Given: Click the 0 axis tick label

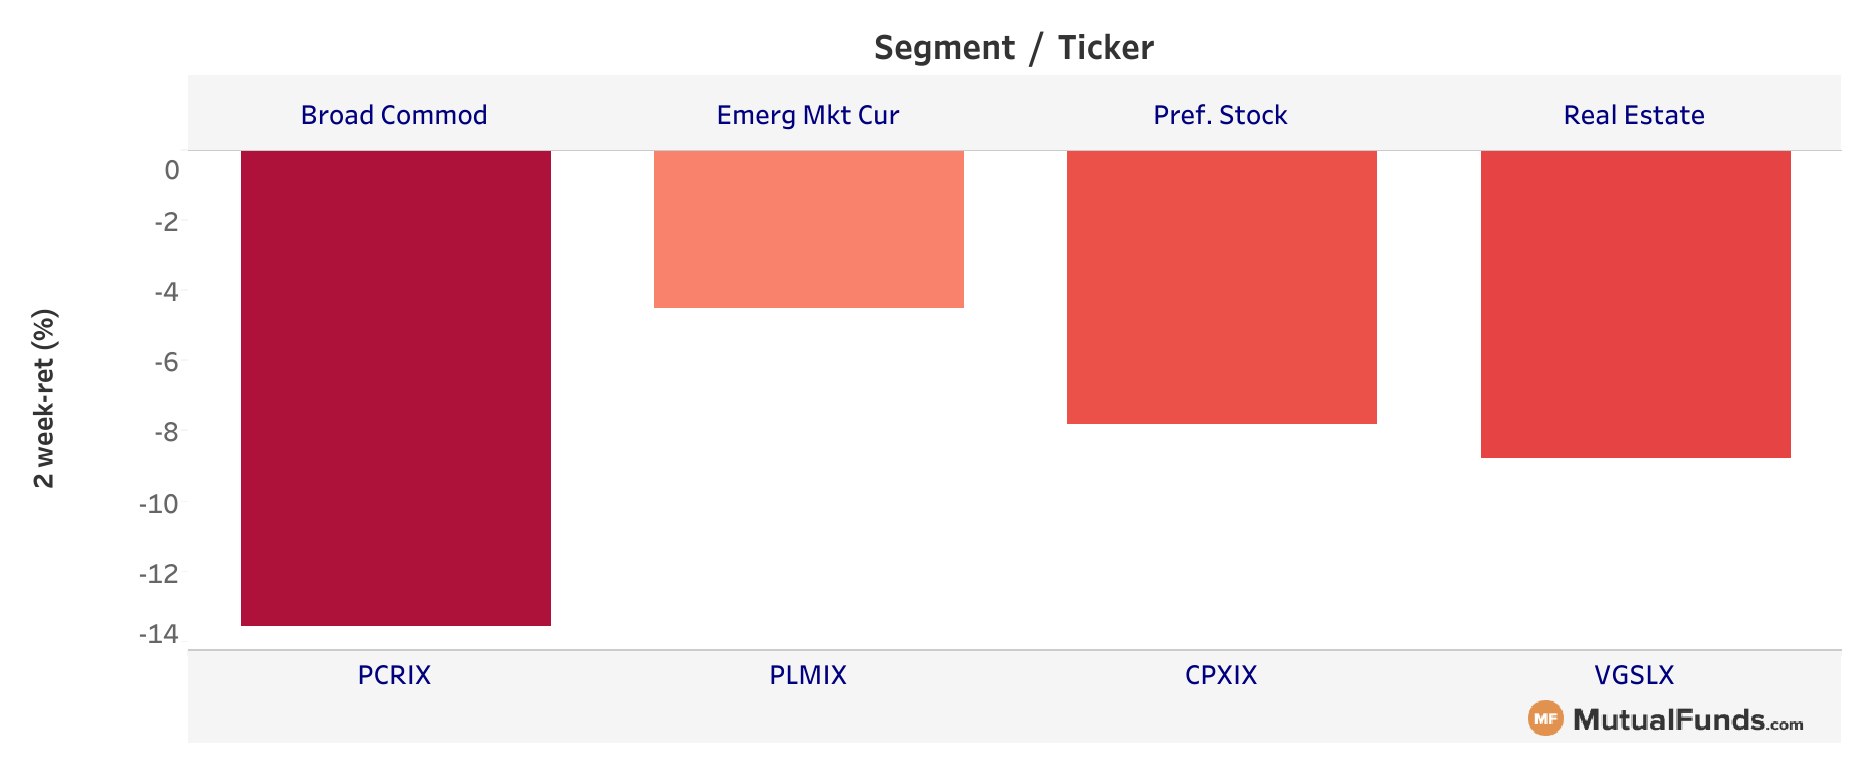Looking at the screenshot, I should pyautogui.click(x=172, y=170).
